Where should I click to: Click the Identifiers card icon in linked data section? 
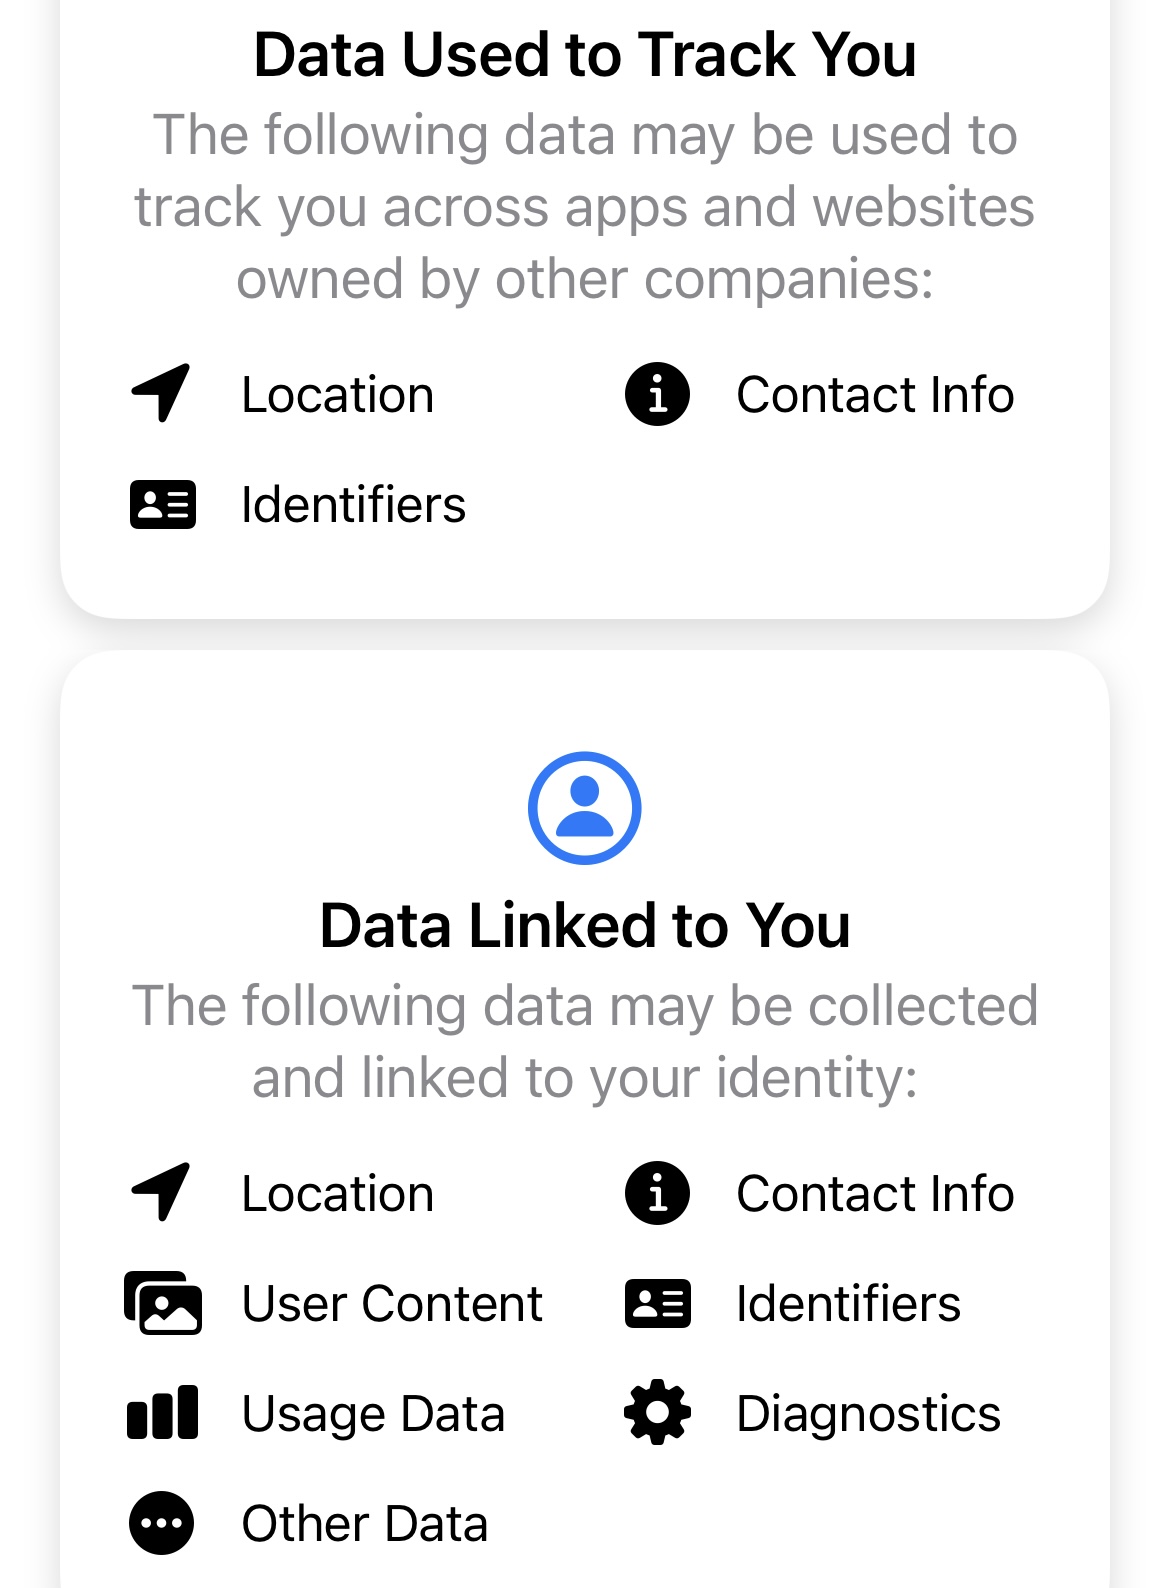[657, 1303]
